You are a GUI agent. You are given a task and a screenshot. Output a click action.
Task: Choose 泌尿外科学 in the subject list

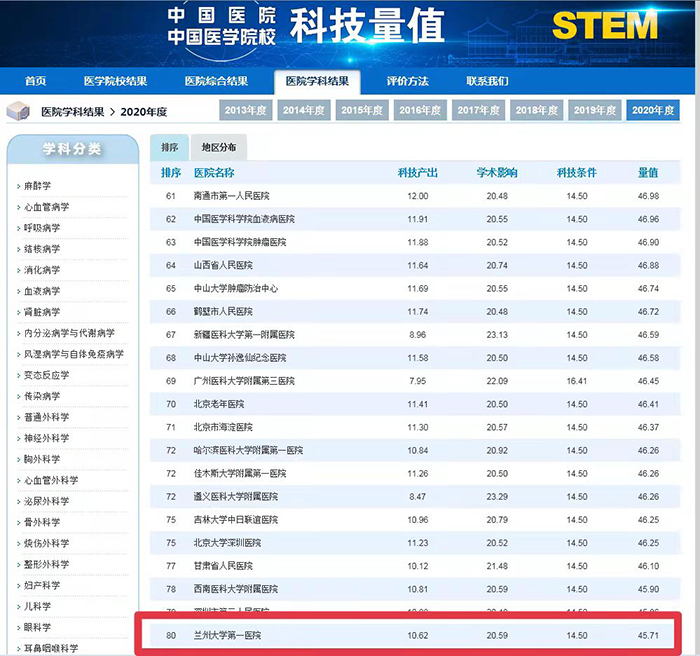46,501
